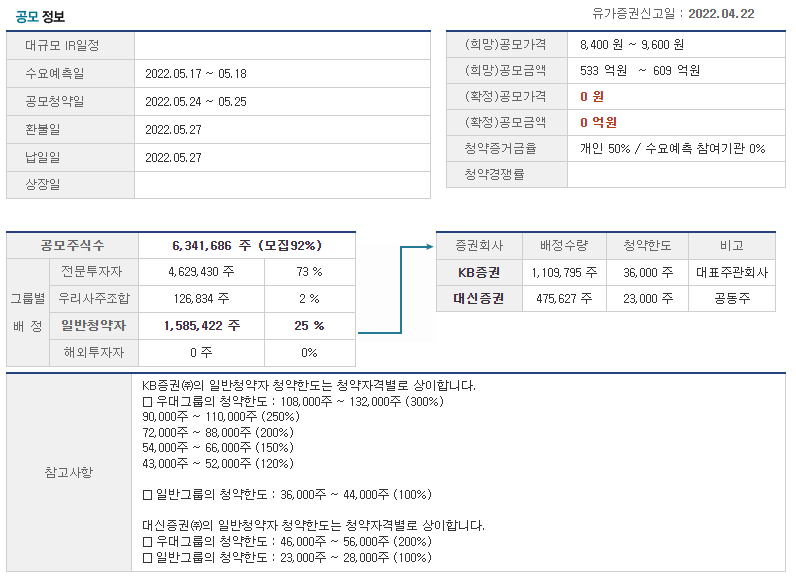The image size is (796, 576).
Task: Select 우대그룹 108,000주 ~ 132,000주 (300%) line
Action: point(293,401)
